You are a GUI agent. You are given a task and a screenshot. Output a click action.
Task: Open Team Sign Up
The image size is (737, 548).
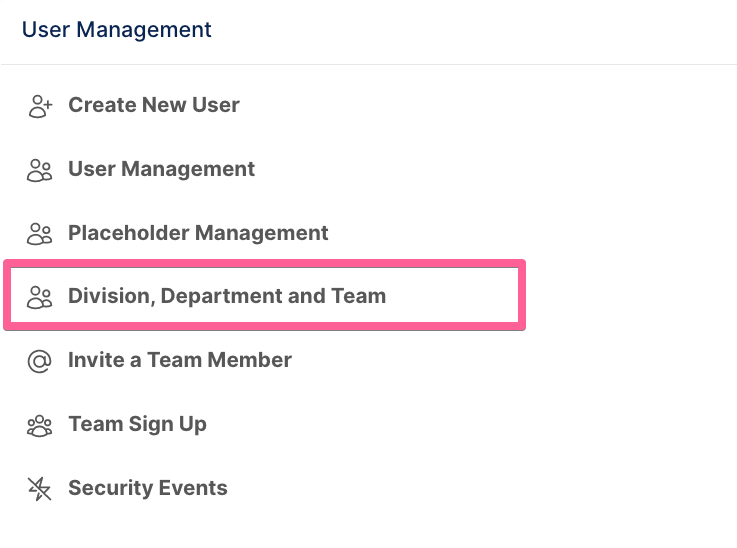coord(137,424)
